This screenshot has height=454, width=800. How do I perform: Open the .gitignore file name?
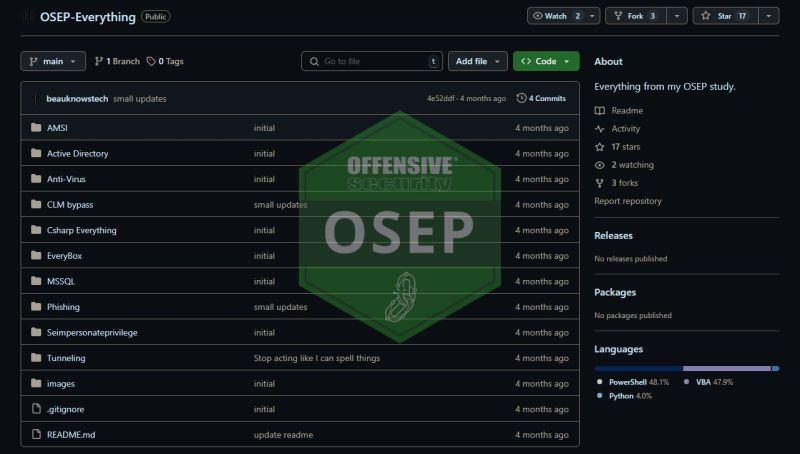pos(65,409)
